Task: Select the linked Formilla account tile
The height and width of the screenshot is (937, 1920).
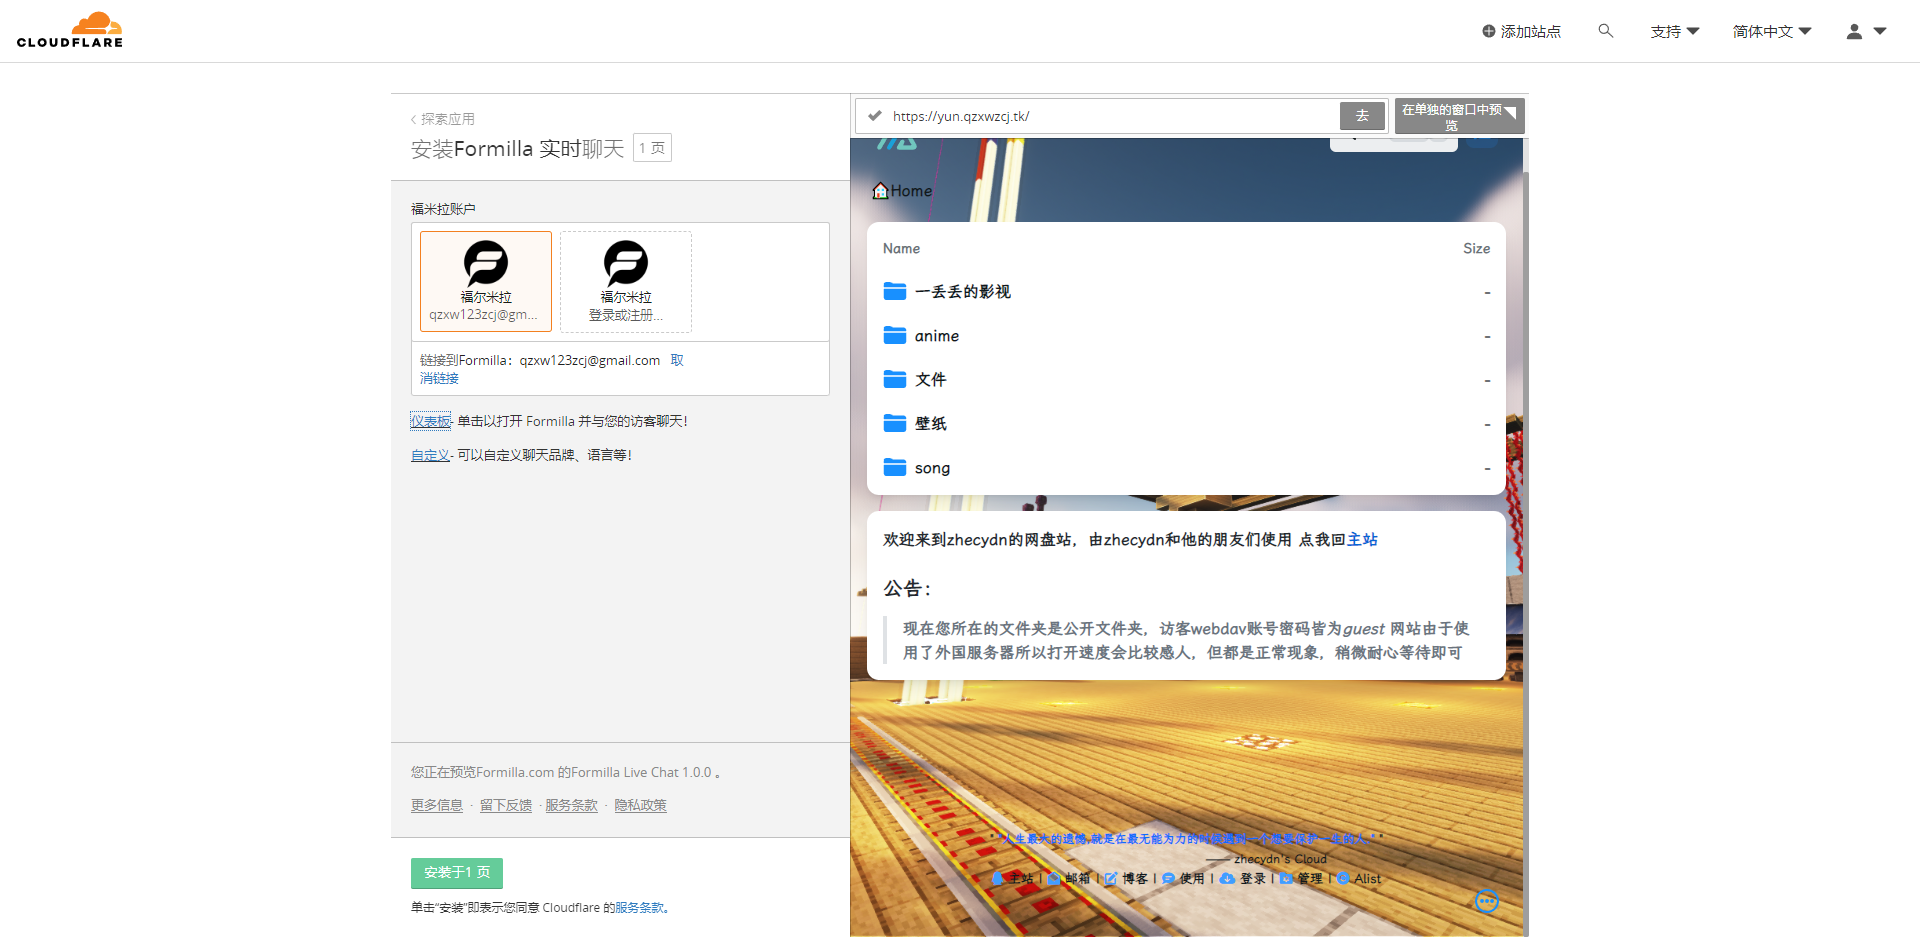Action: (x=486, y=281)
